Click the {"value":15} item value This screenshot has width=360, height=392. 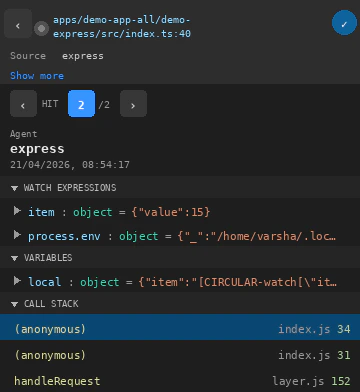coord(171,212)
